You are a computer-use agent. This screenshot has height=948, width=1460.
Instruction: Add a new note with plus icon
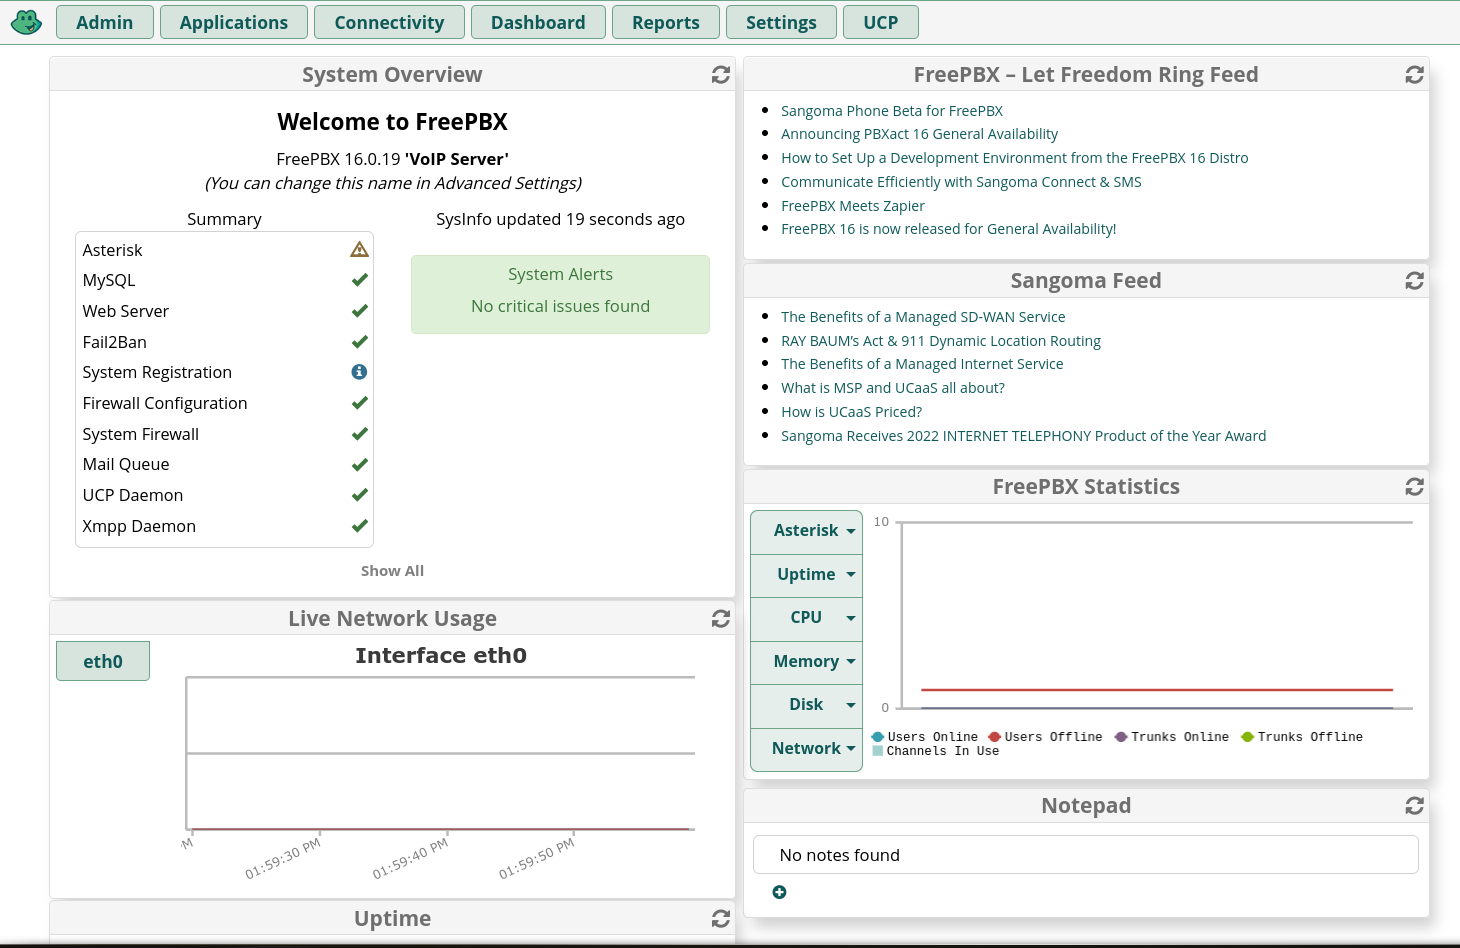(x=779, y=892)
